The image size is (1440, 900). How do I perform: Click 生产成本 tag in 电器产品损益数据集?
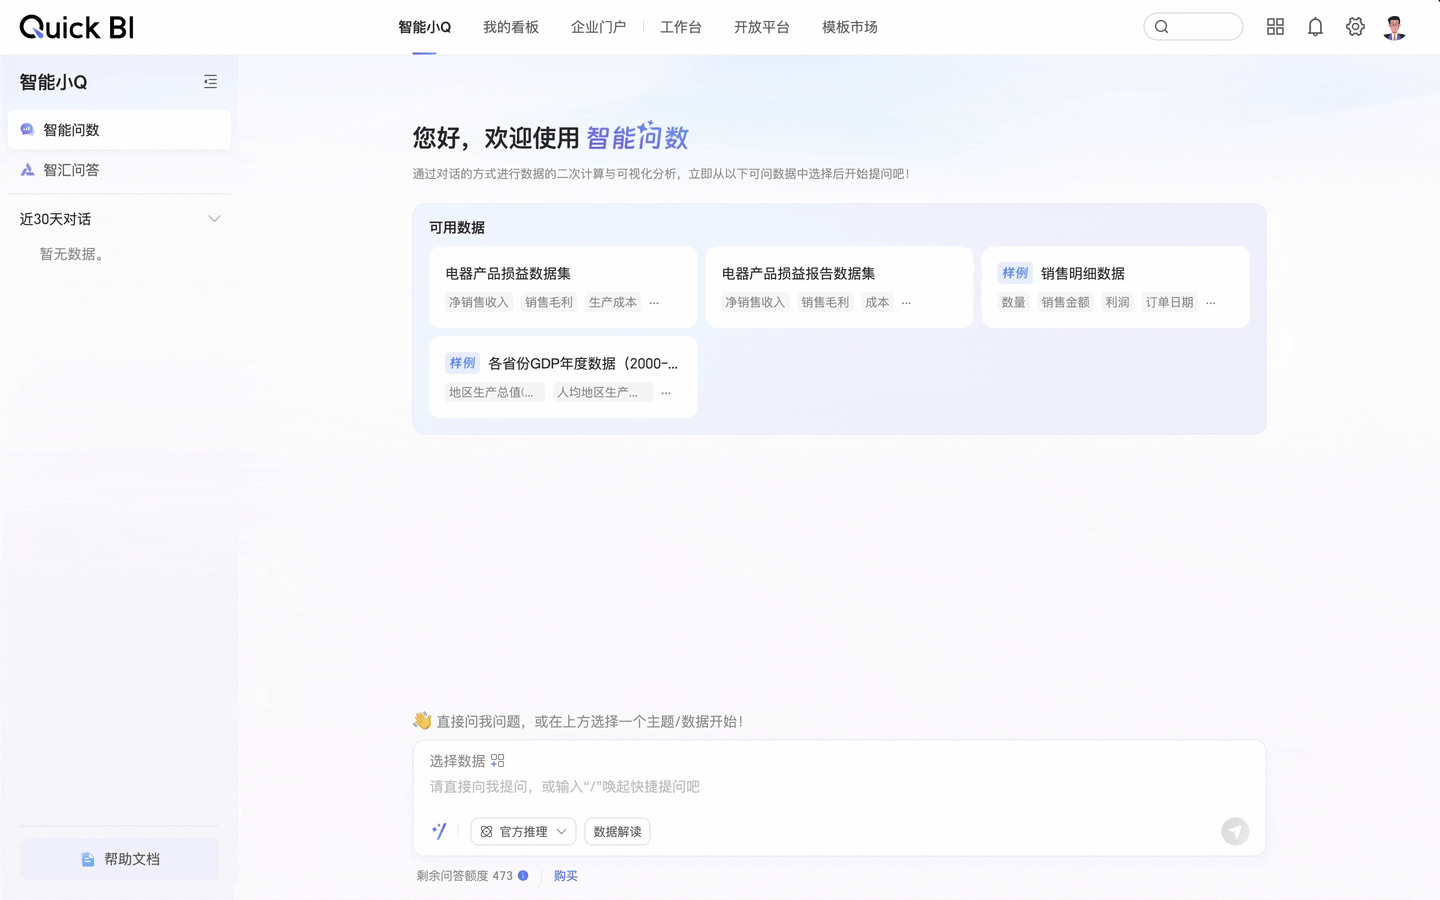[x=613, y=302]
